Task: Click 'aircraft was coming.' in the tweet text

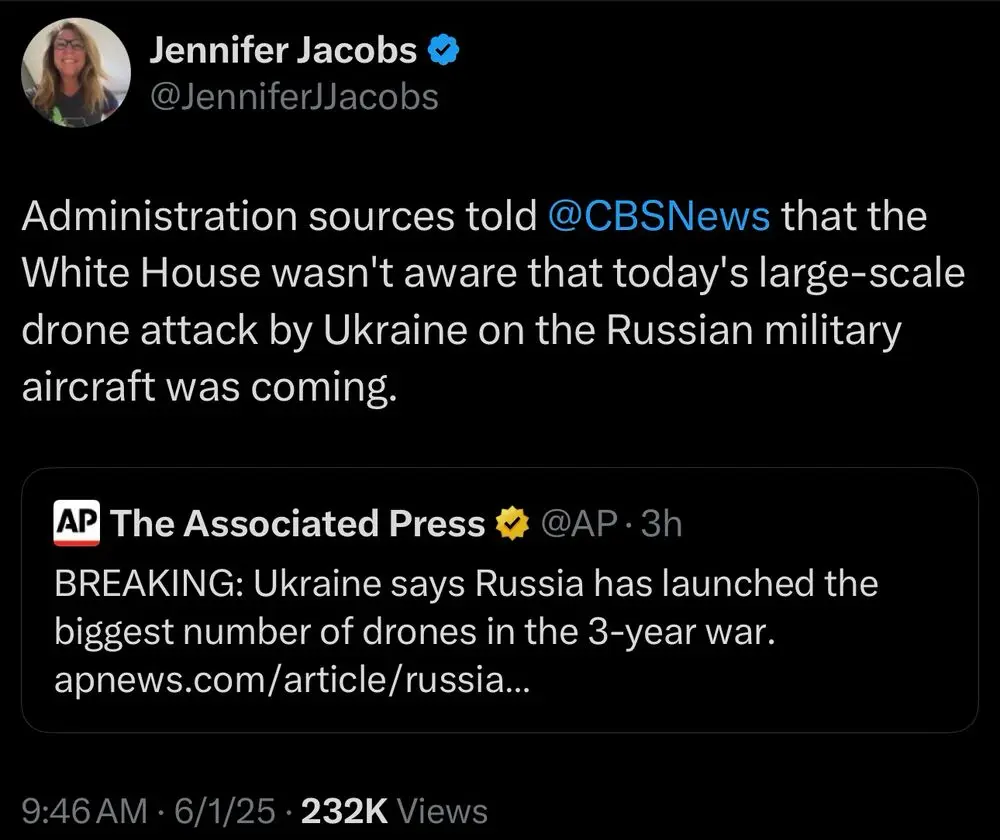Action: 209,385
